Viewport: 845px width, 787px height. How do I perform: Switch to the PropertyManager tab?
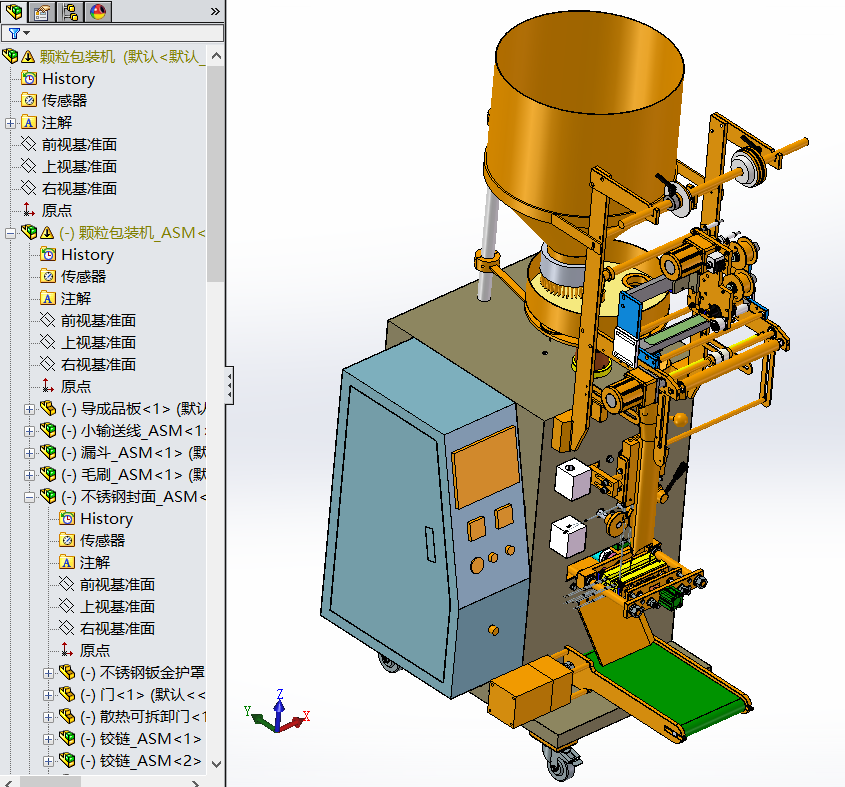coord(41,11)
